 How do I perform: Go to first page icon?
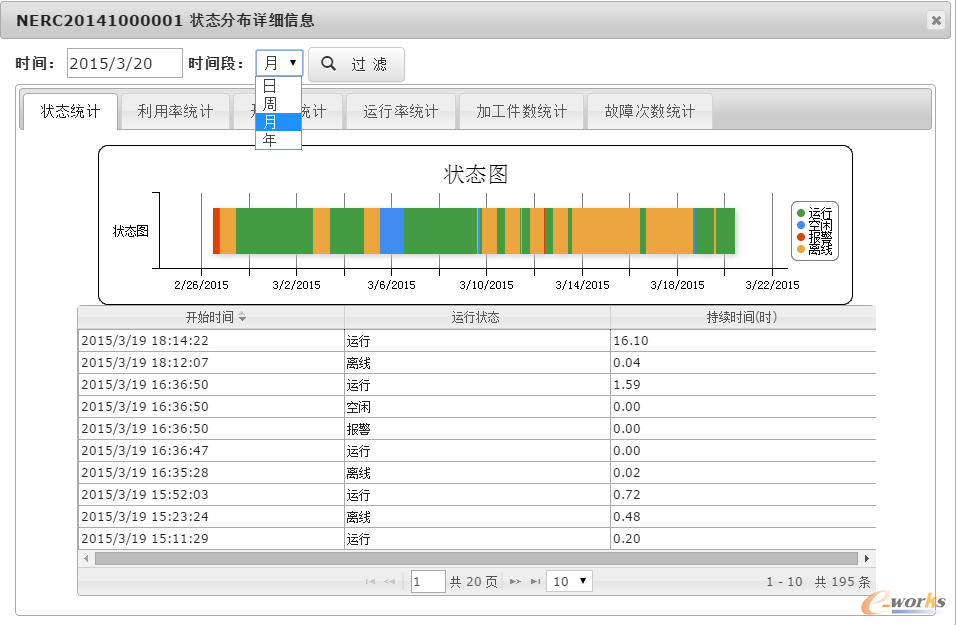coord(370,582)
